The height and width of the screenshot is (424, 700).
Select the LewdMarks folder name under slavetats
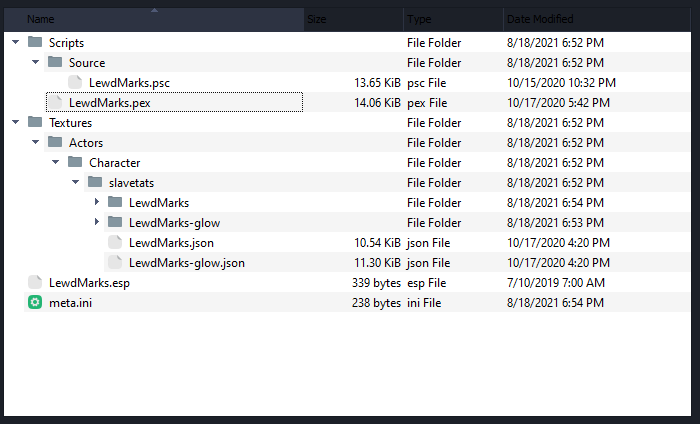(159, 203)
